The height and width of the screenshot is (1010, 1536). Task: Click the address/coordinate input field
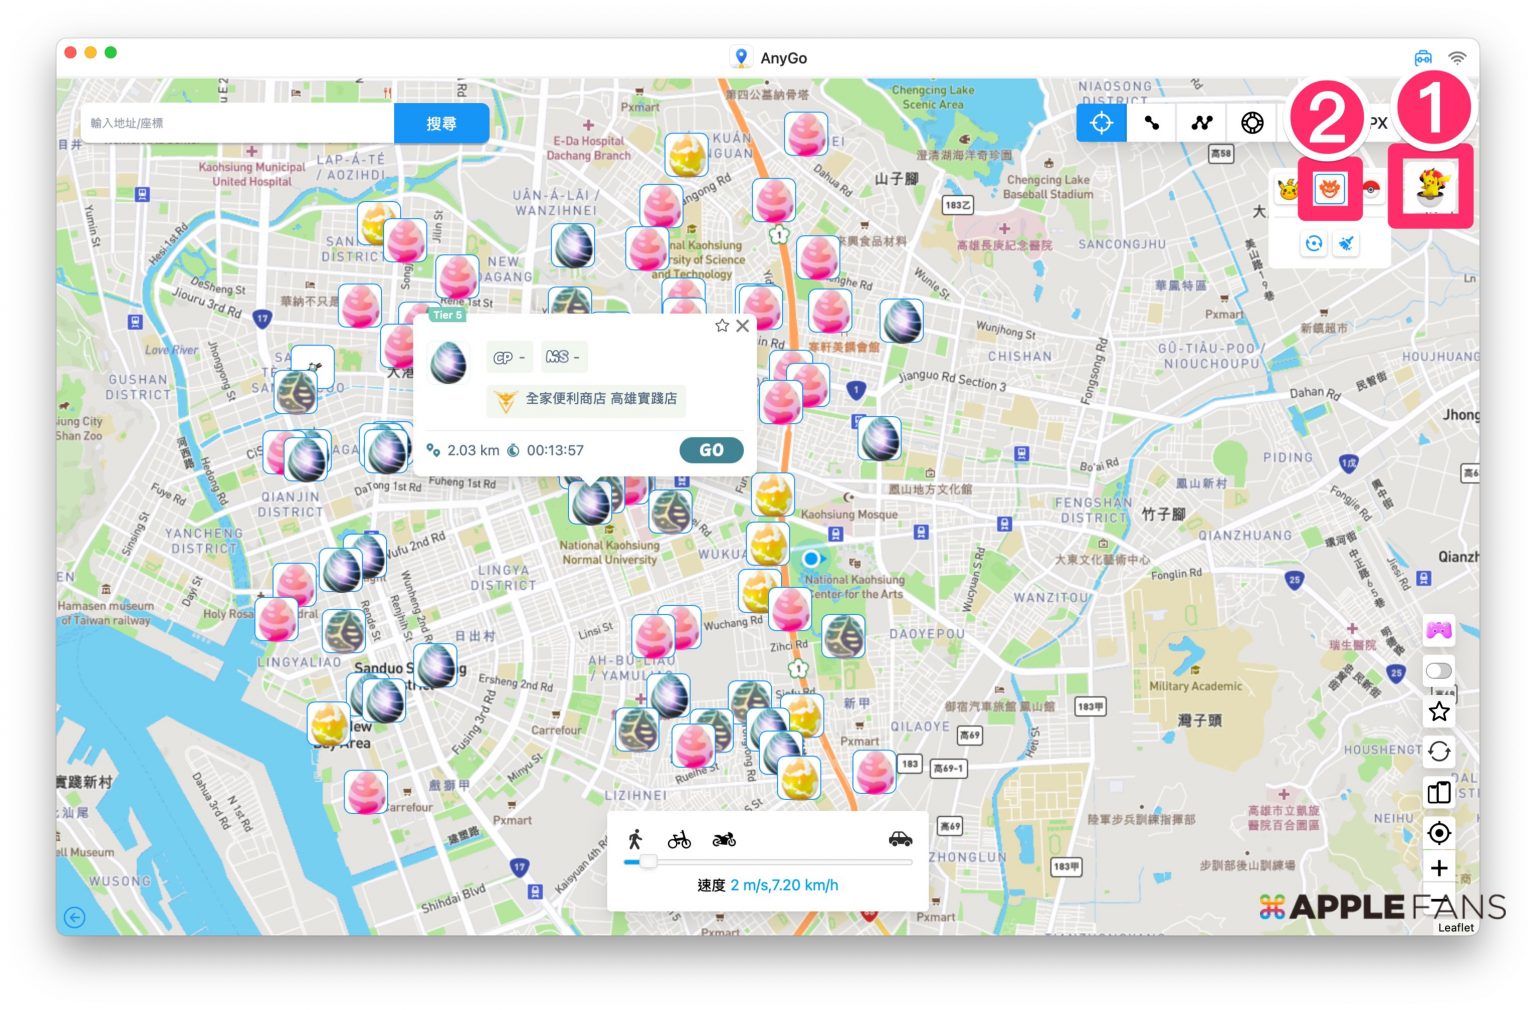(x=238, y=123)
